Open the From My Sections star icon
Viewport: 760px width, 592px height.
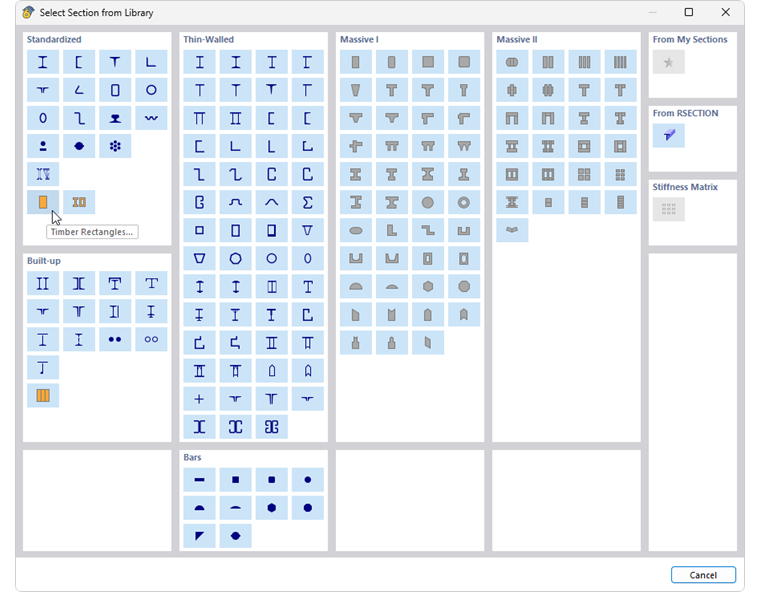tap(668, 62)
